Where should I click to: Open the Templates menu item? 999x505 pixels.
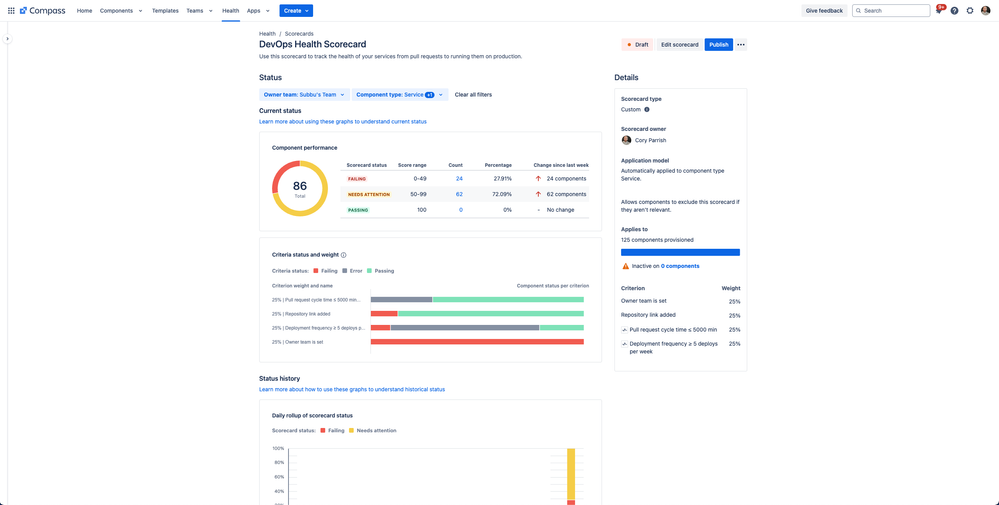(165, 11)
